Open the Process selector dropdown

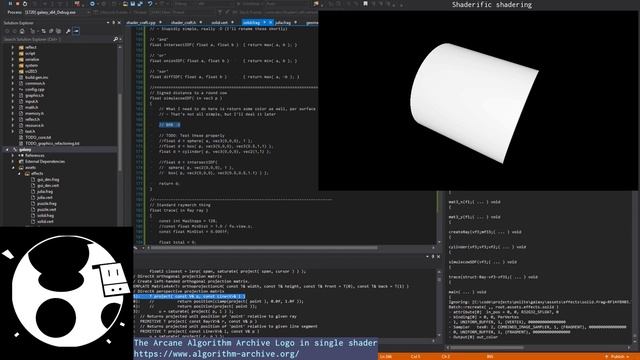pyautogui.click(x=88, y=12)
